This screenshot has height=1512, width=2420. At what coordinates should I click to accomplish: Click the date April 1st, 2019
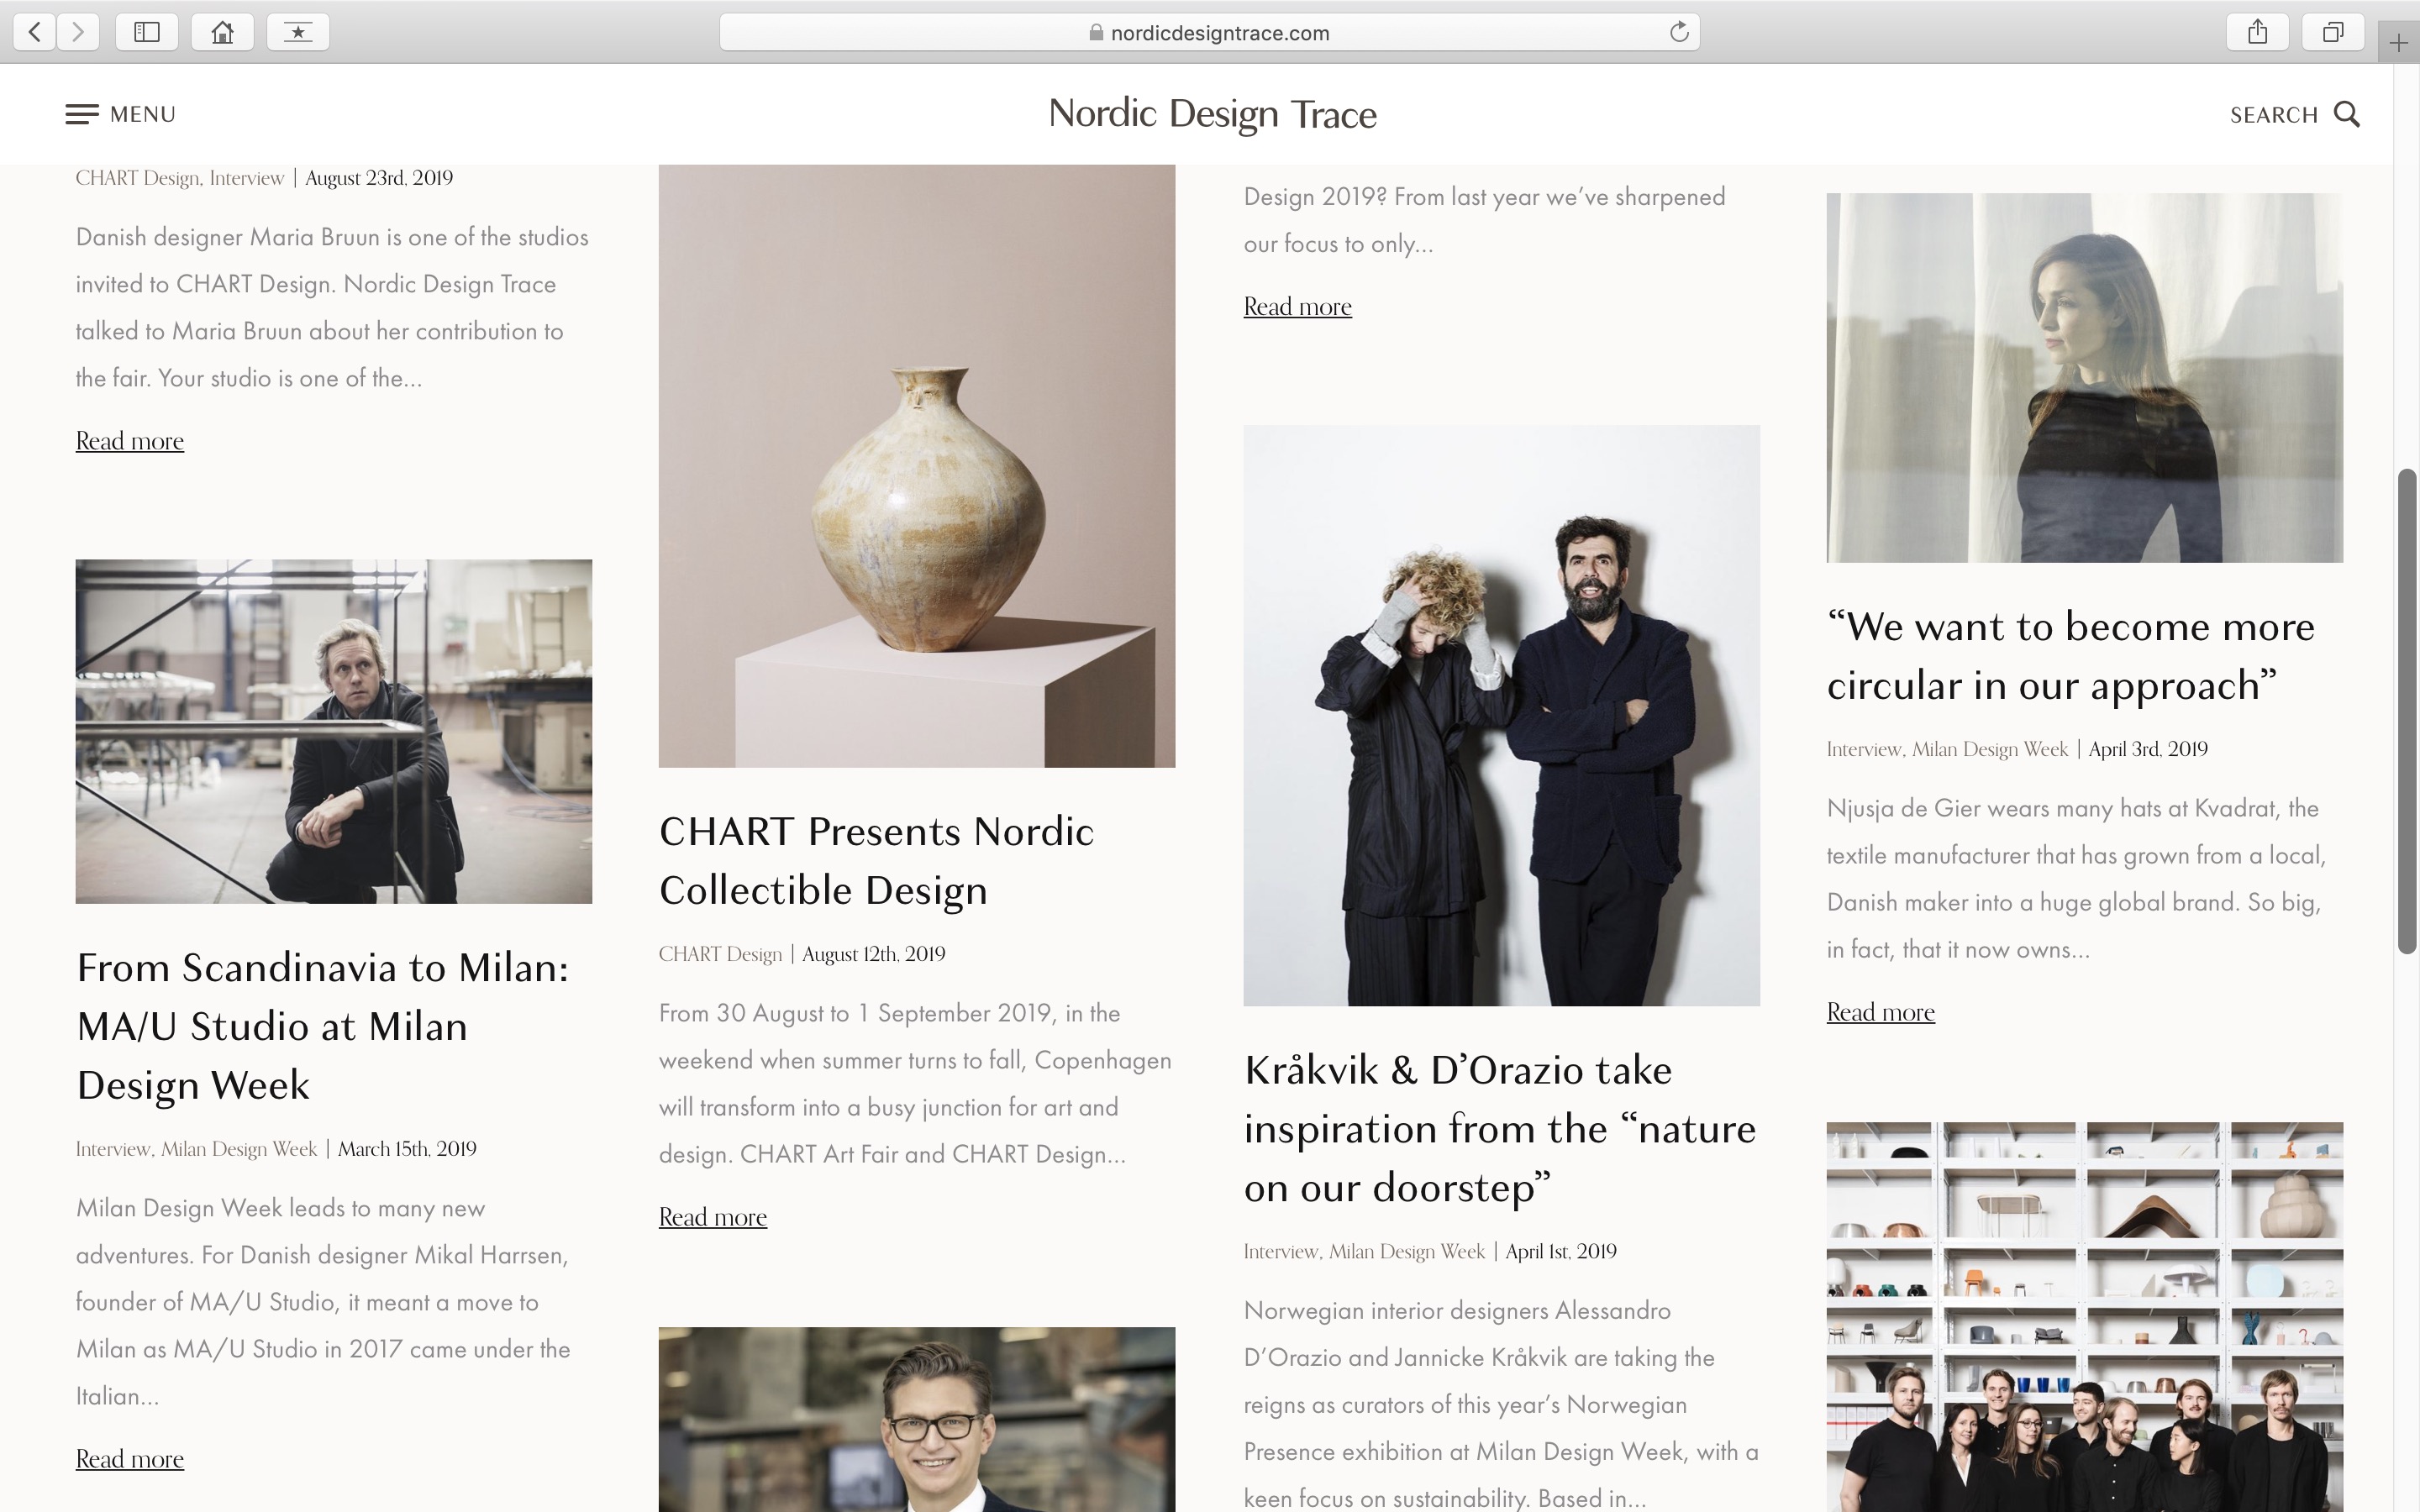1561,1251
